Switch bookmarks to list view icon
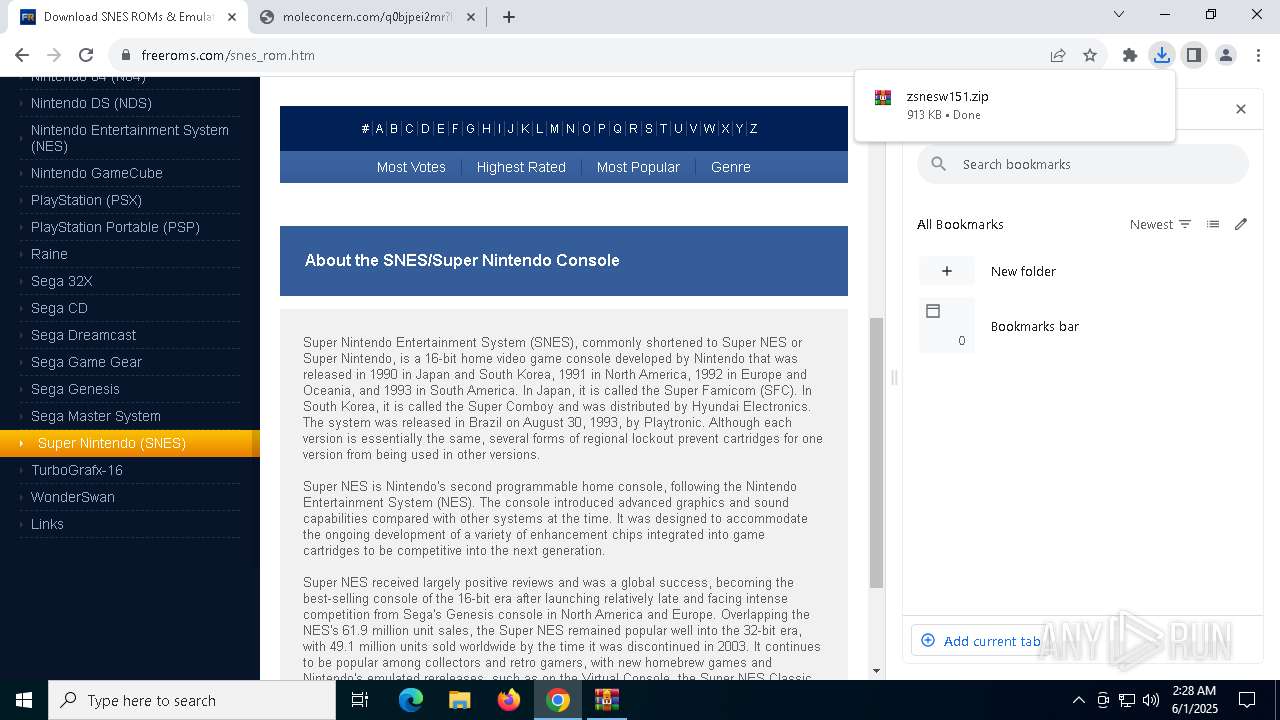1280x720 pixels. [1213, 224]
